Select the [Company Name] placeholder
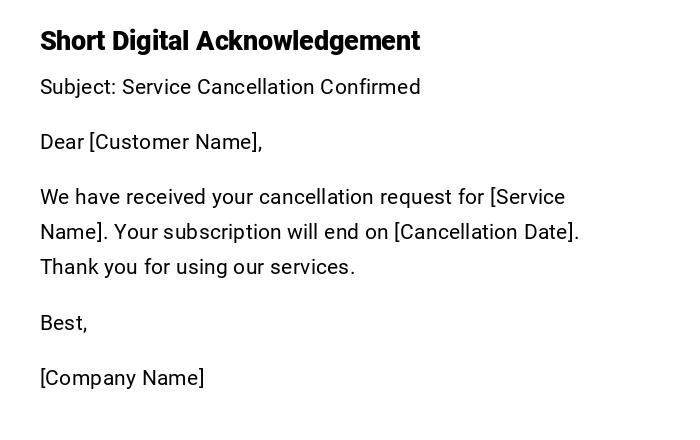 122,378
